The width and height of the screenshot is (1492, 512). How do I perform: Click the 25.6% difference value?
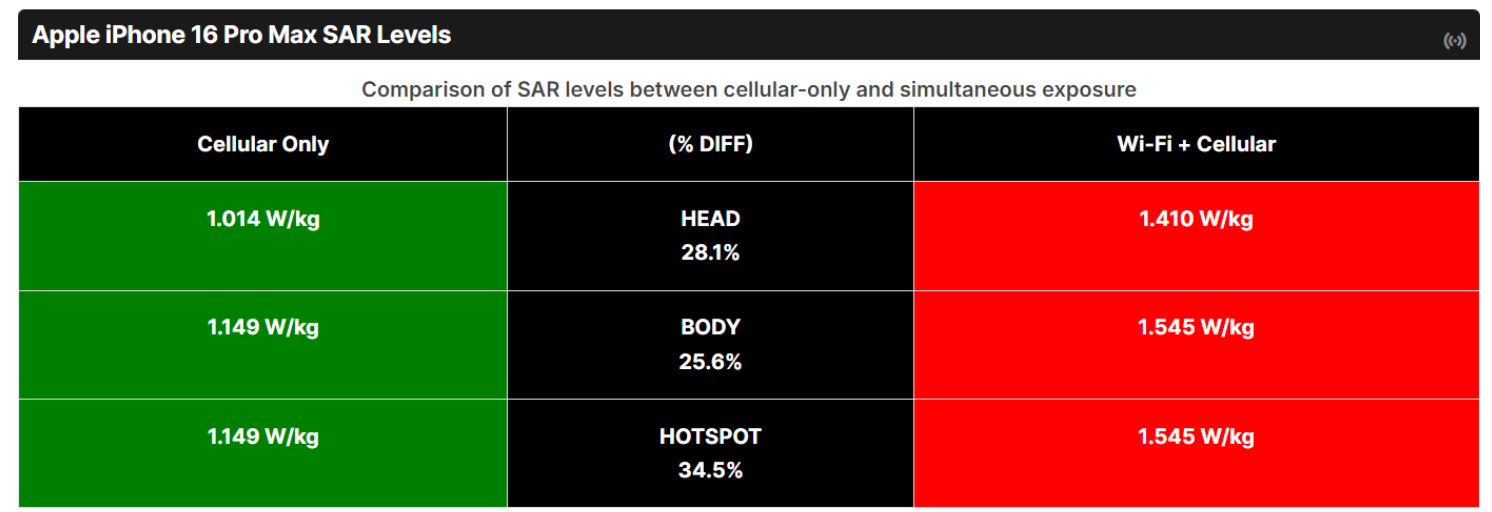point(710,362)
